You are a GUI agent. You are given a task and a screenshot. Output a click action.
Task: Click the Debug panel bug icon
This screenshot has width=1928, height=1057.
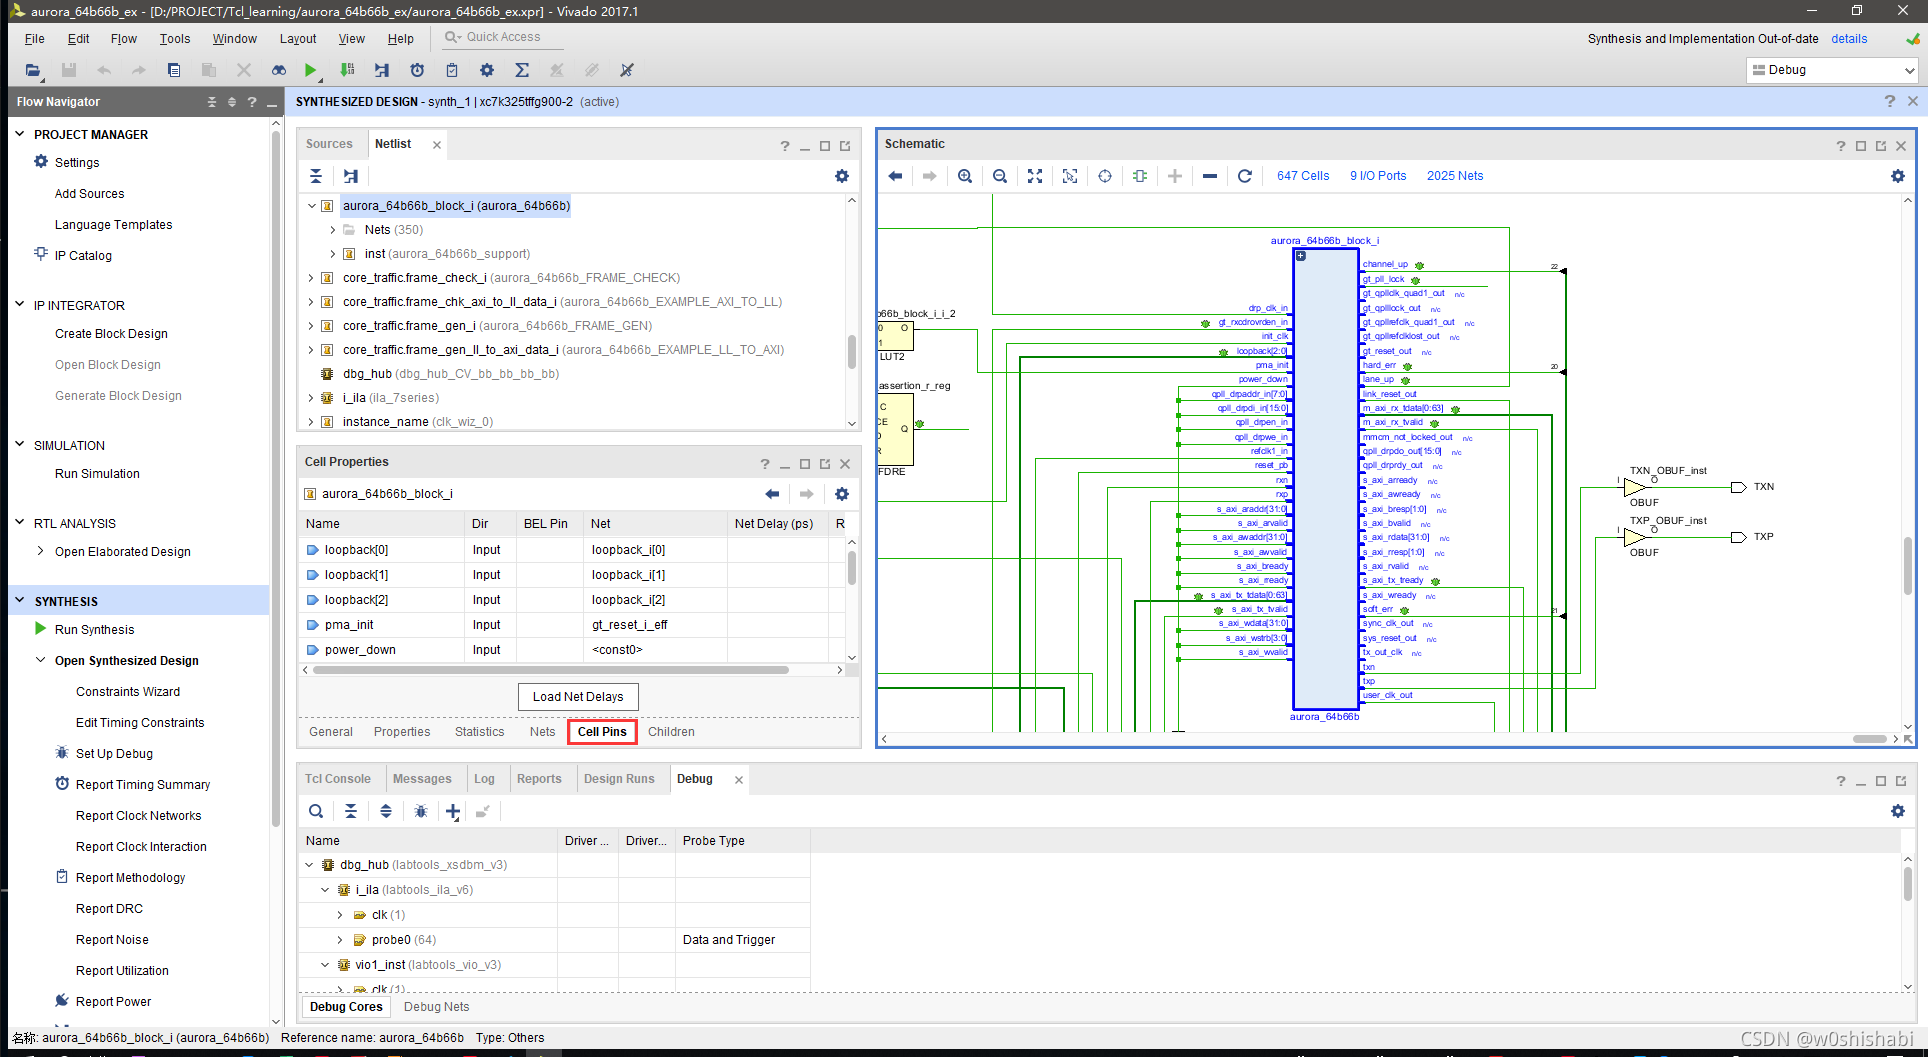click(421, 811)
